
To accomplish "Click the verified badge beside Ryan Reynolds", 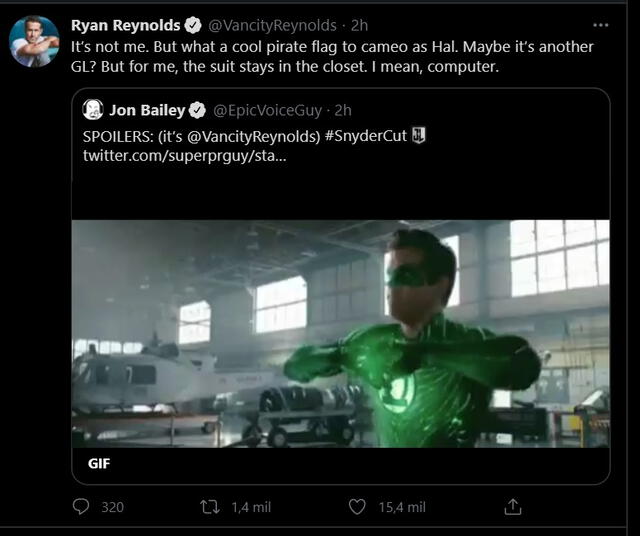I will [x=194, y=25].
